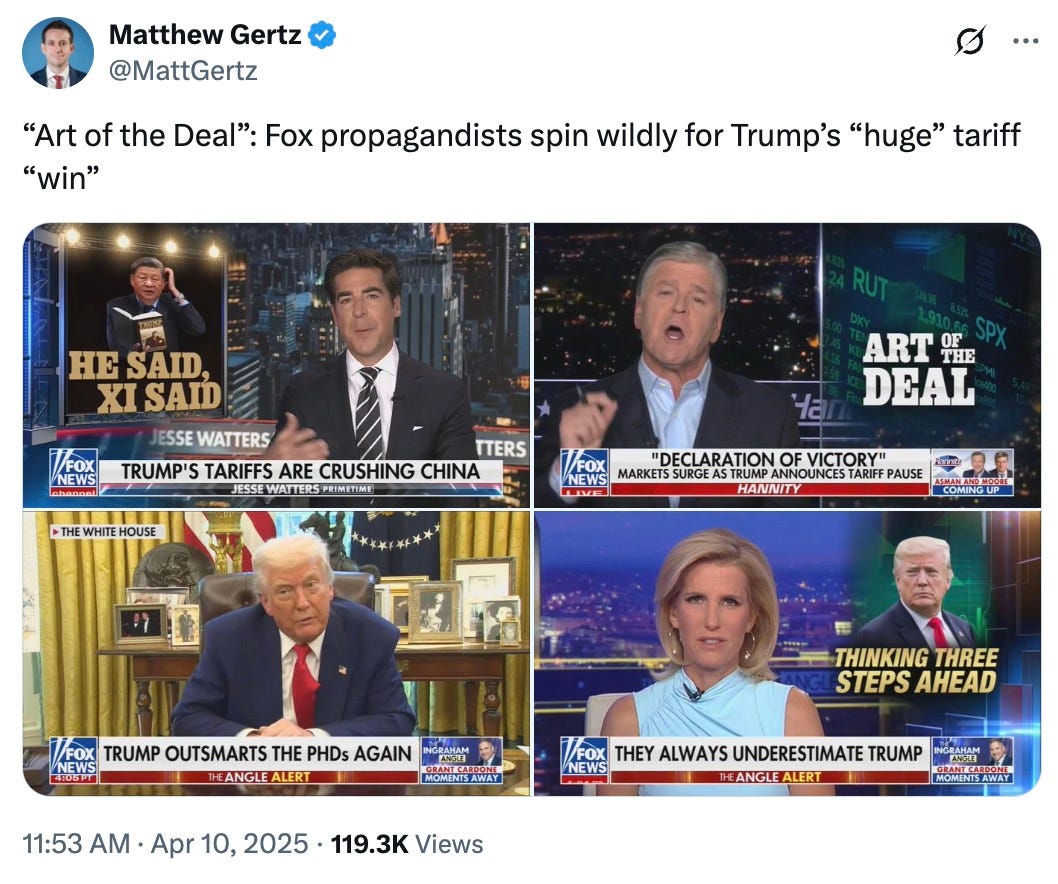Click the Matthew Gertz display name
The image size is (1058, 884).
205,34
